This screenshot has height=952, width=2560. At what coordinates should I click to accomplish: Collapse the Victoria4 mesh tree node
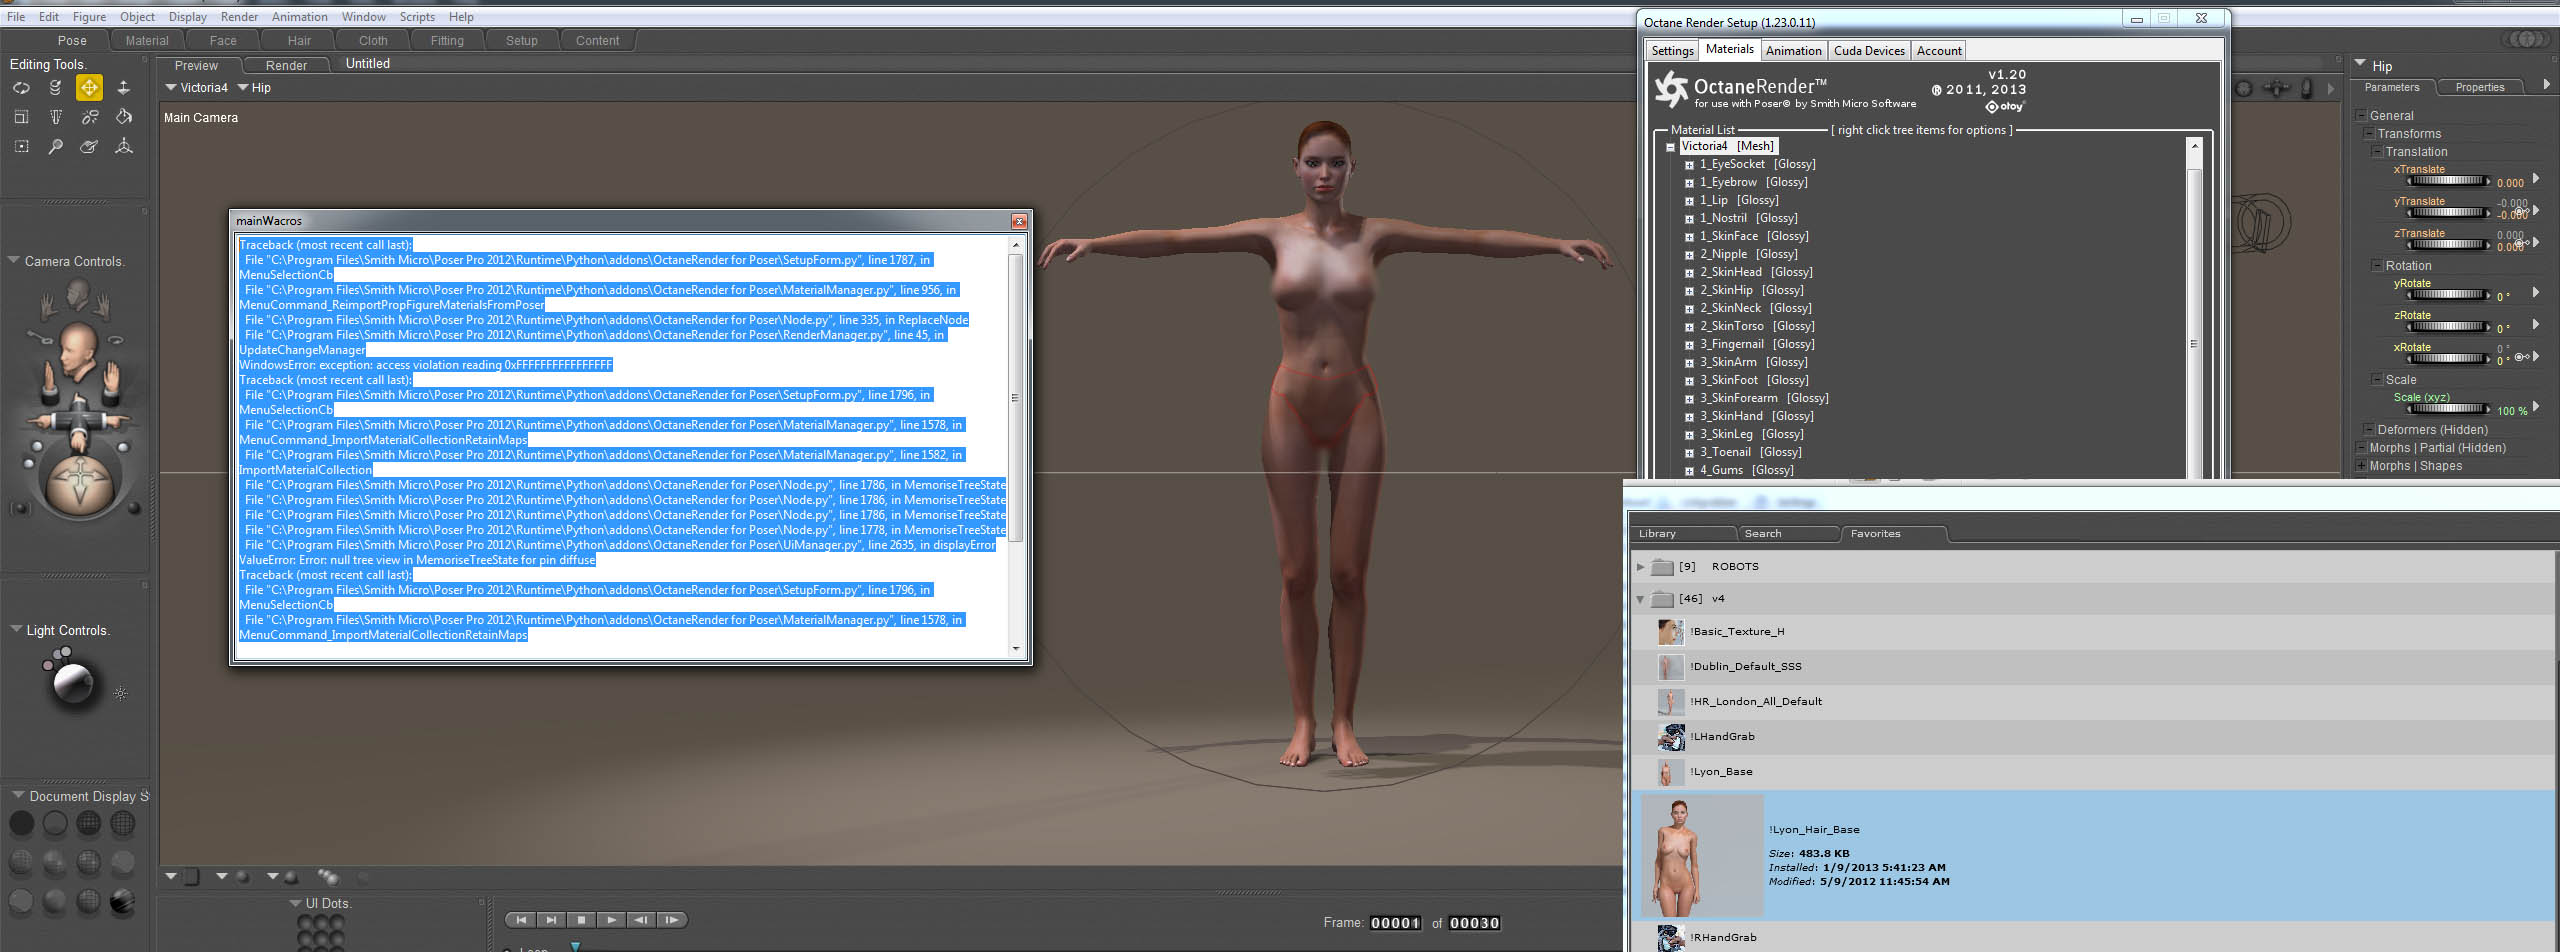coord(1670,147)
